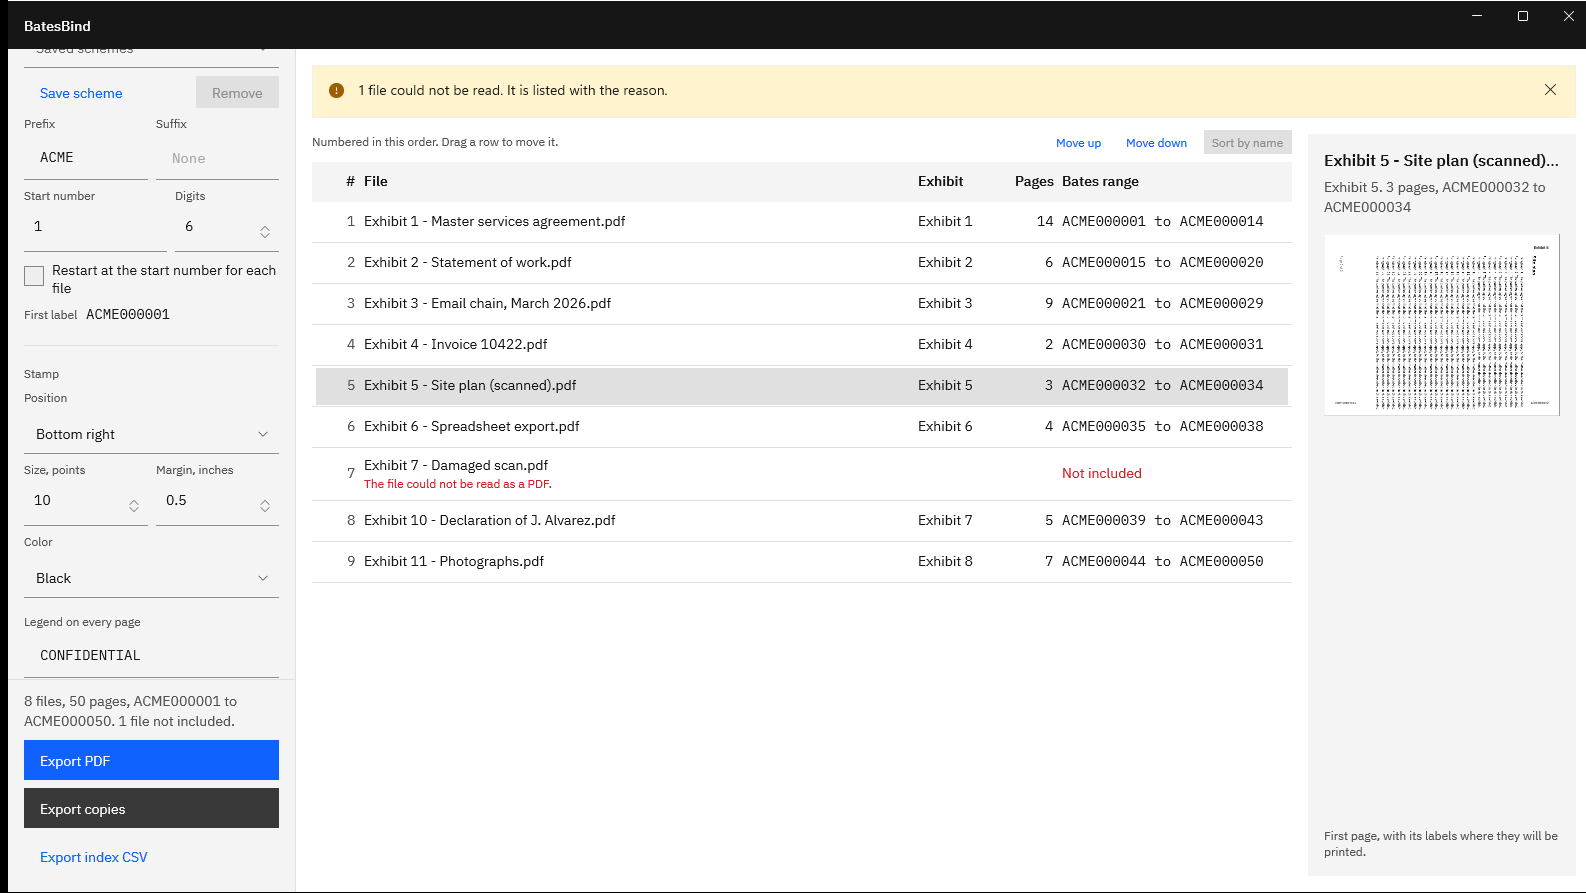Focus the Suffix field showing None
This screenshot has width=1586, height=893.
pos(217,158)
